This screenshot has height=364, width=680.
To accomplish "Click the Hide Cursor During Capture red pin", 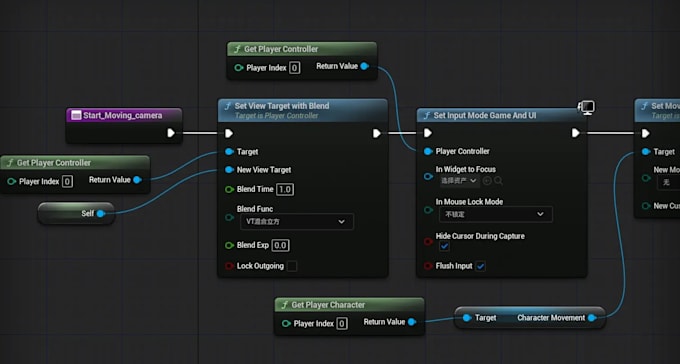I will pyautogui.click(x=428, y=241).
